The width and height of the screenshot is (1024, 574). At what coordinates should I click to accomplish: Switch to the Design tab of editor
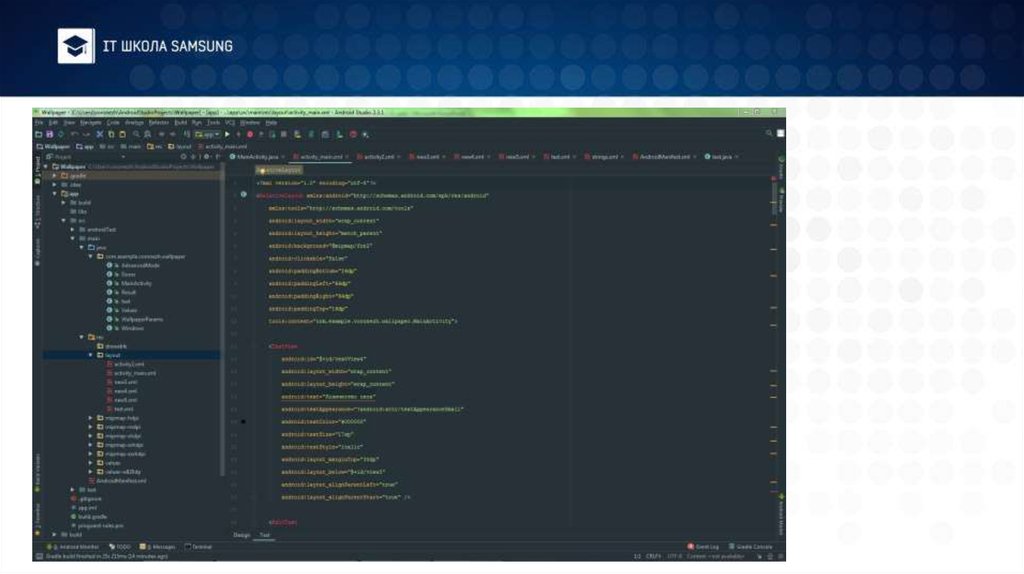pos(242,535)
